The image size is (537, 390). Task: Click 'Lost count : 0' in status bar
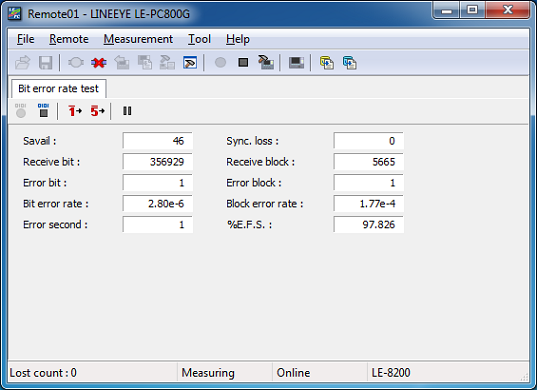click(x=43, y=373)
